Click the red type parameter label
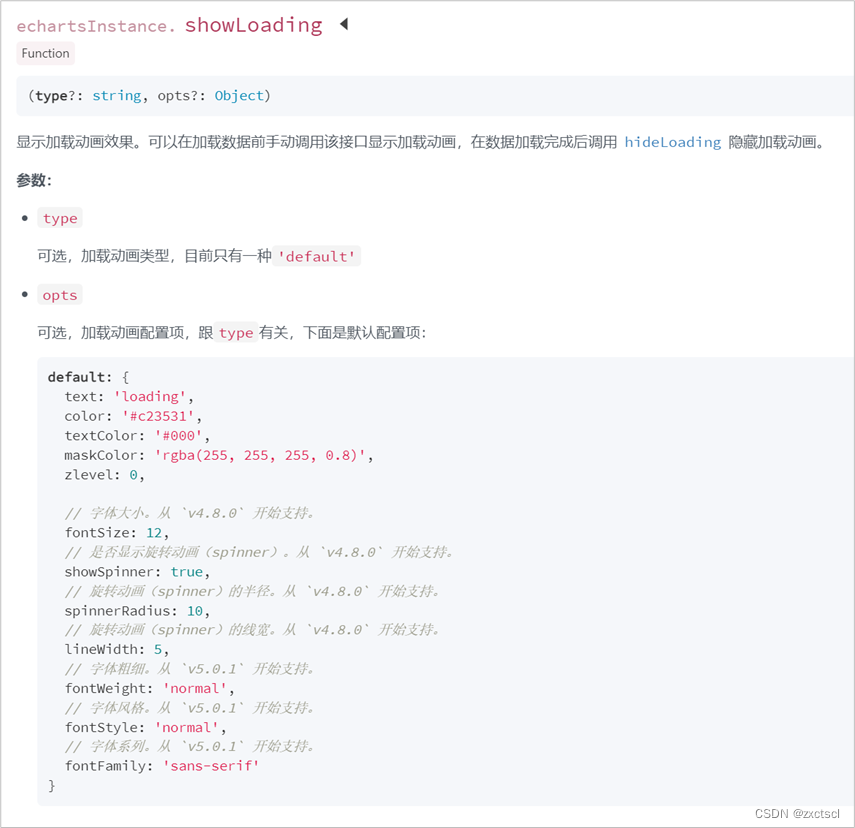Screen dimensions: 855x828 point(60,218)
